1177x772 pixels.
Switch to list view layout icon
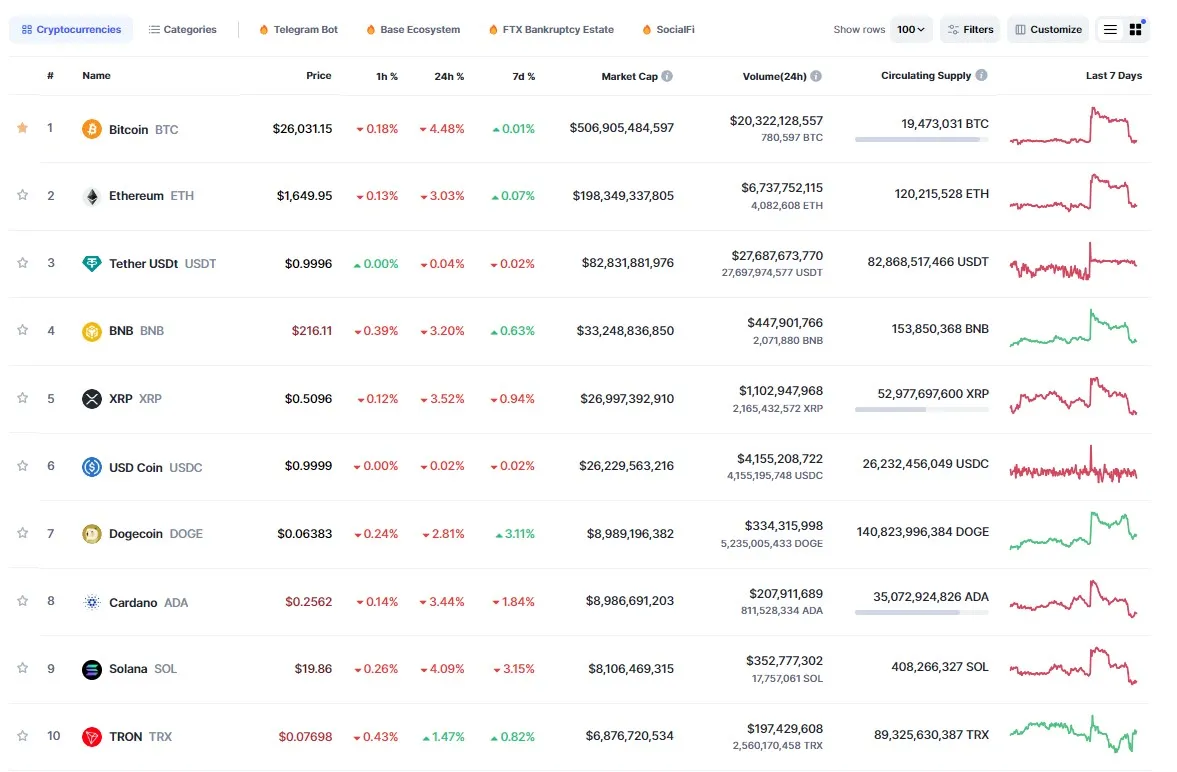click(1110, 29)
